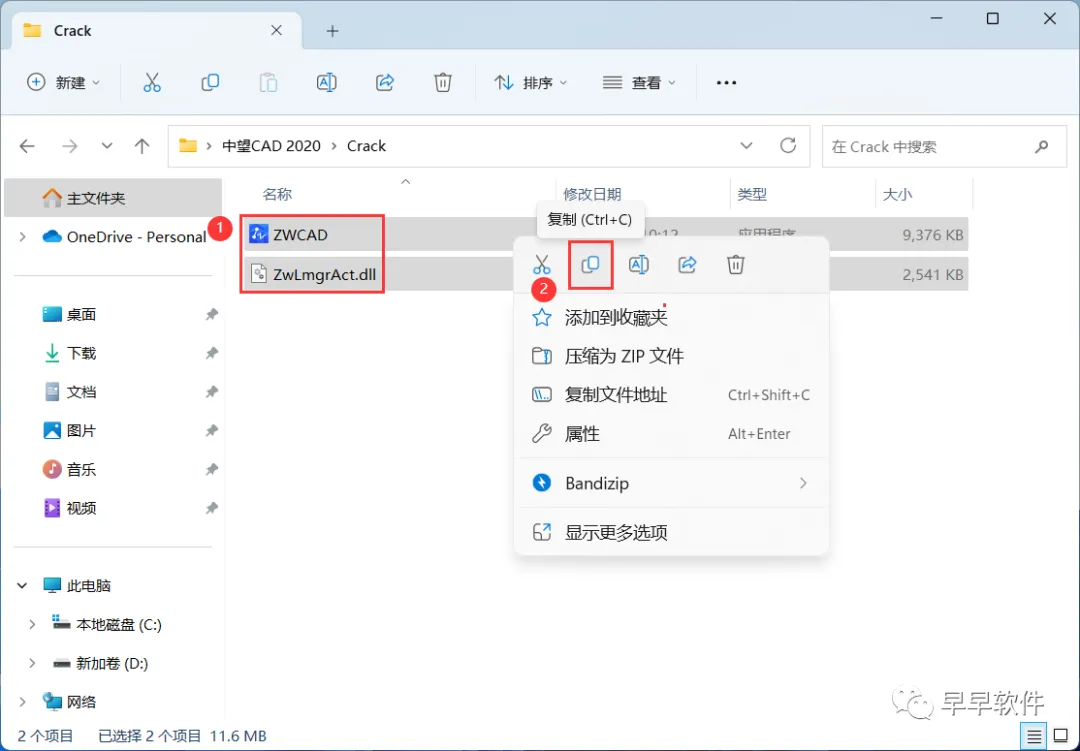The image size is (1080, 751).
Task: Sort by 类型 column header
Action: [x=751, y=195]
